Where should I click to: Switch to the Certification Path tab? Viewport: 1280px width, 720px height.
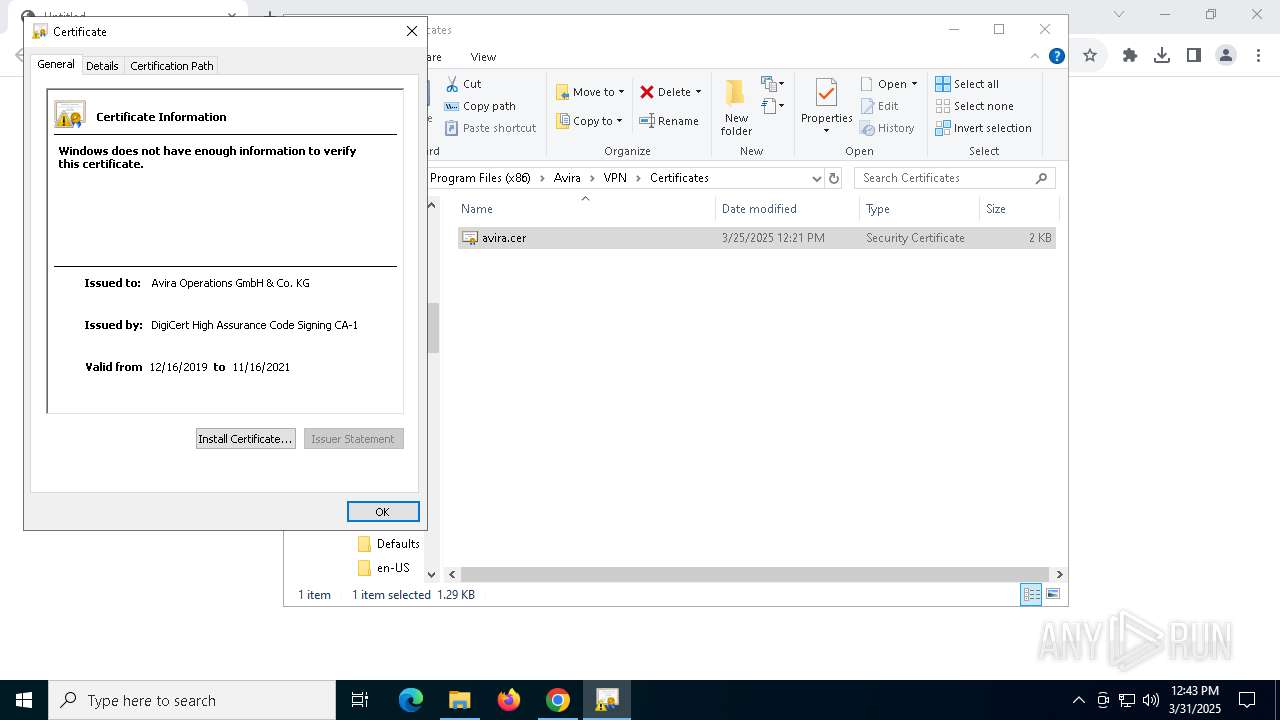[x=172, y=65]
